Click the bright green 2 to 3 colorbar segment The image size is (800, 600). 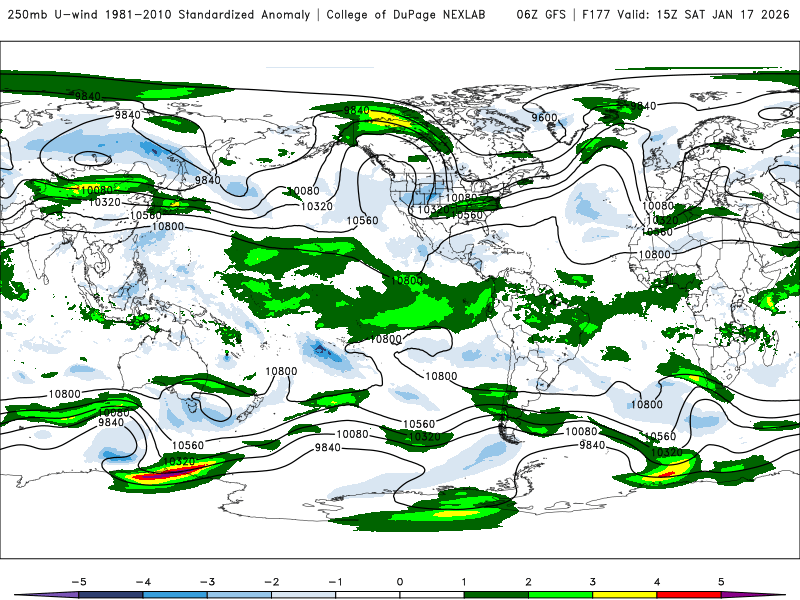[x=560, y=595]
